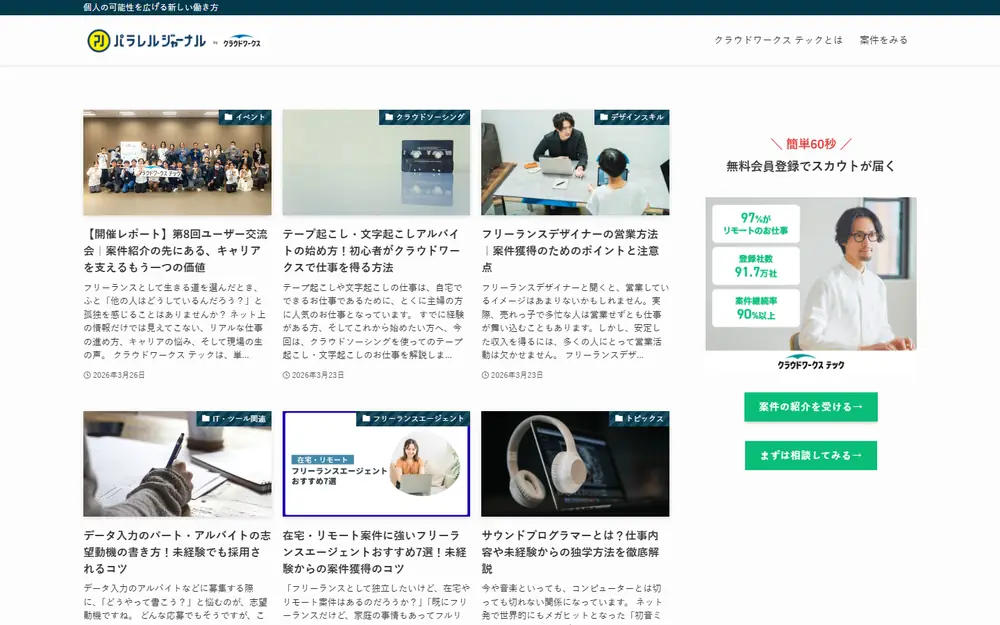1000x625 pixels.
Task: Open the トピックス category tag
Action: [x=639, y=418]
